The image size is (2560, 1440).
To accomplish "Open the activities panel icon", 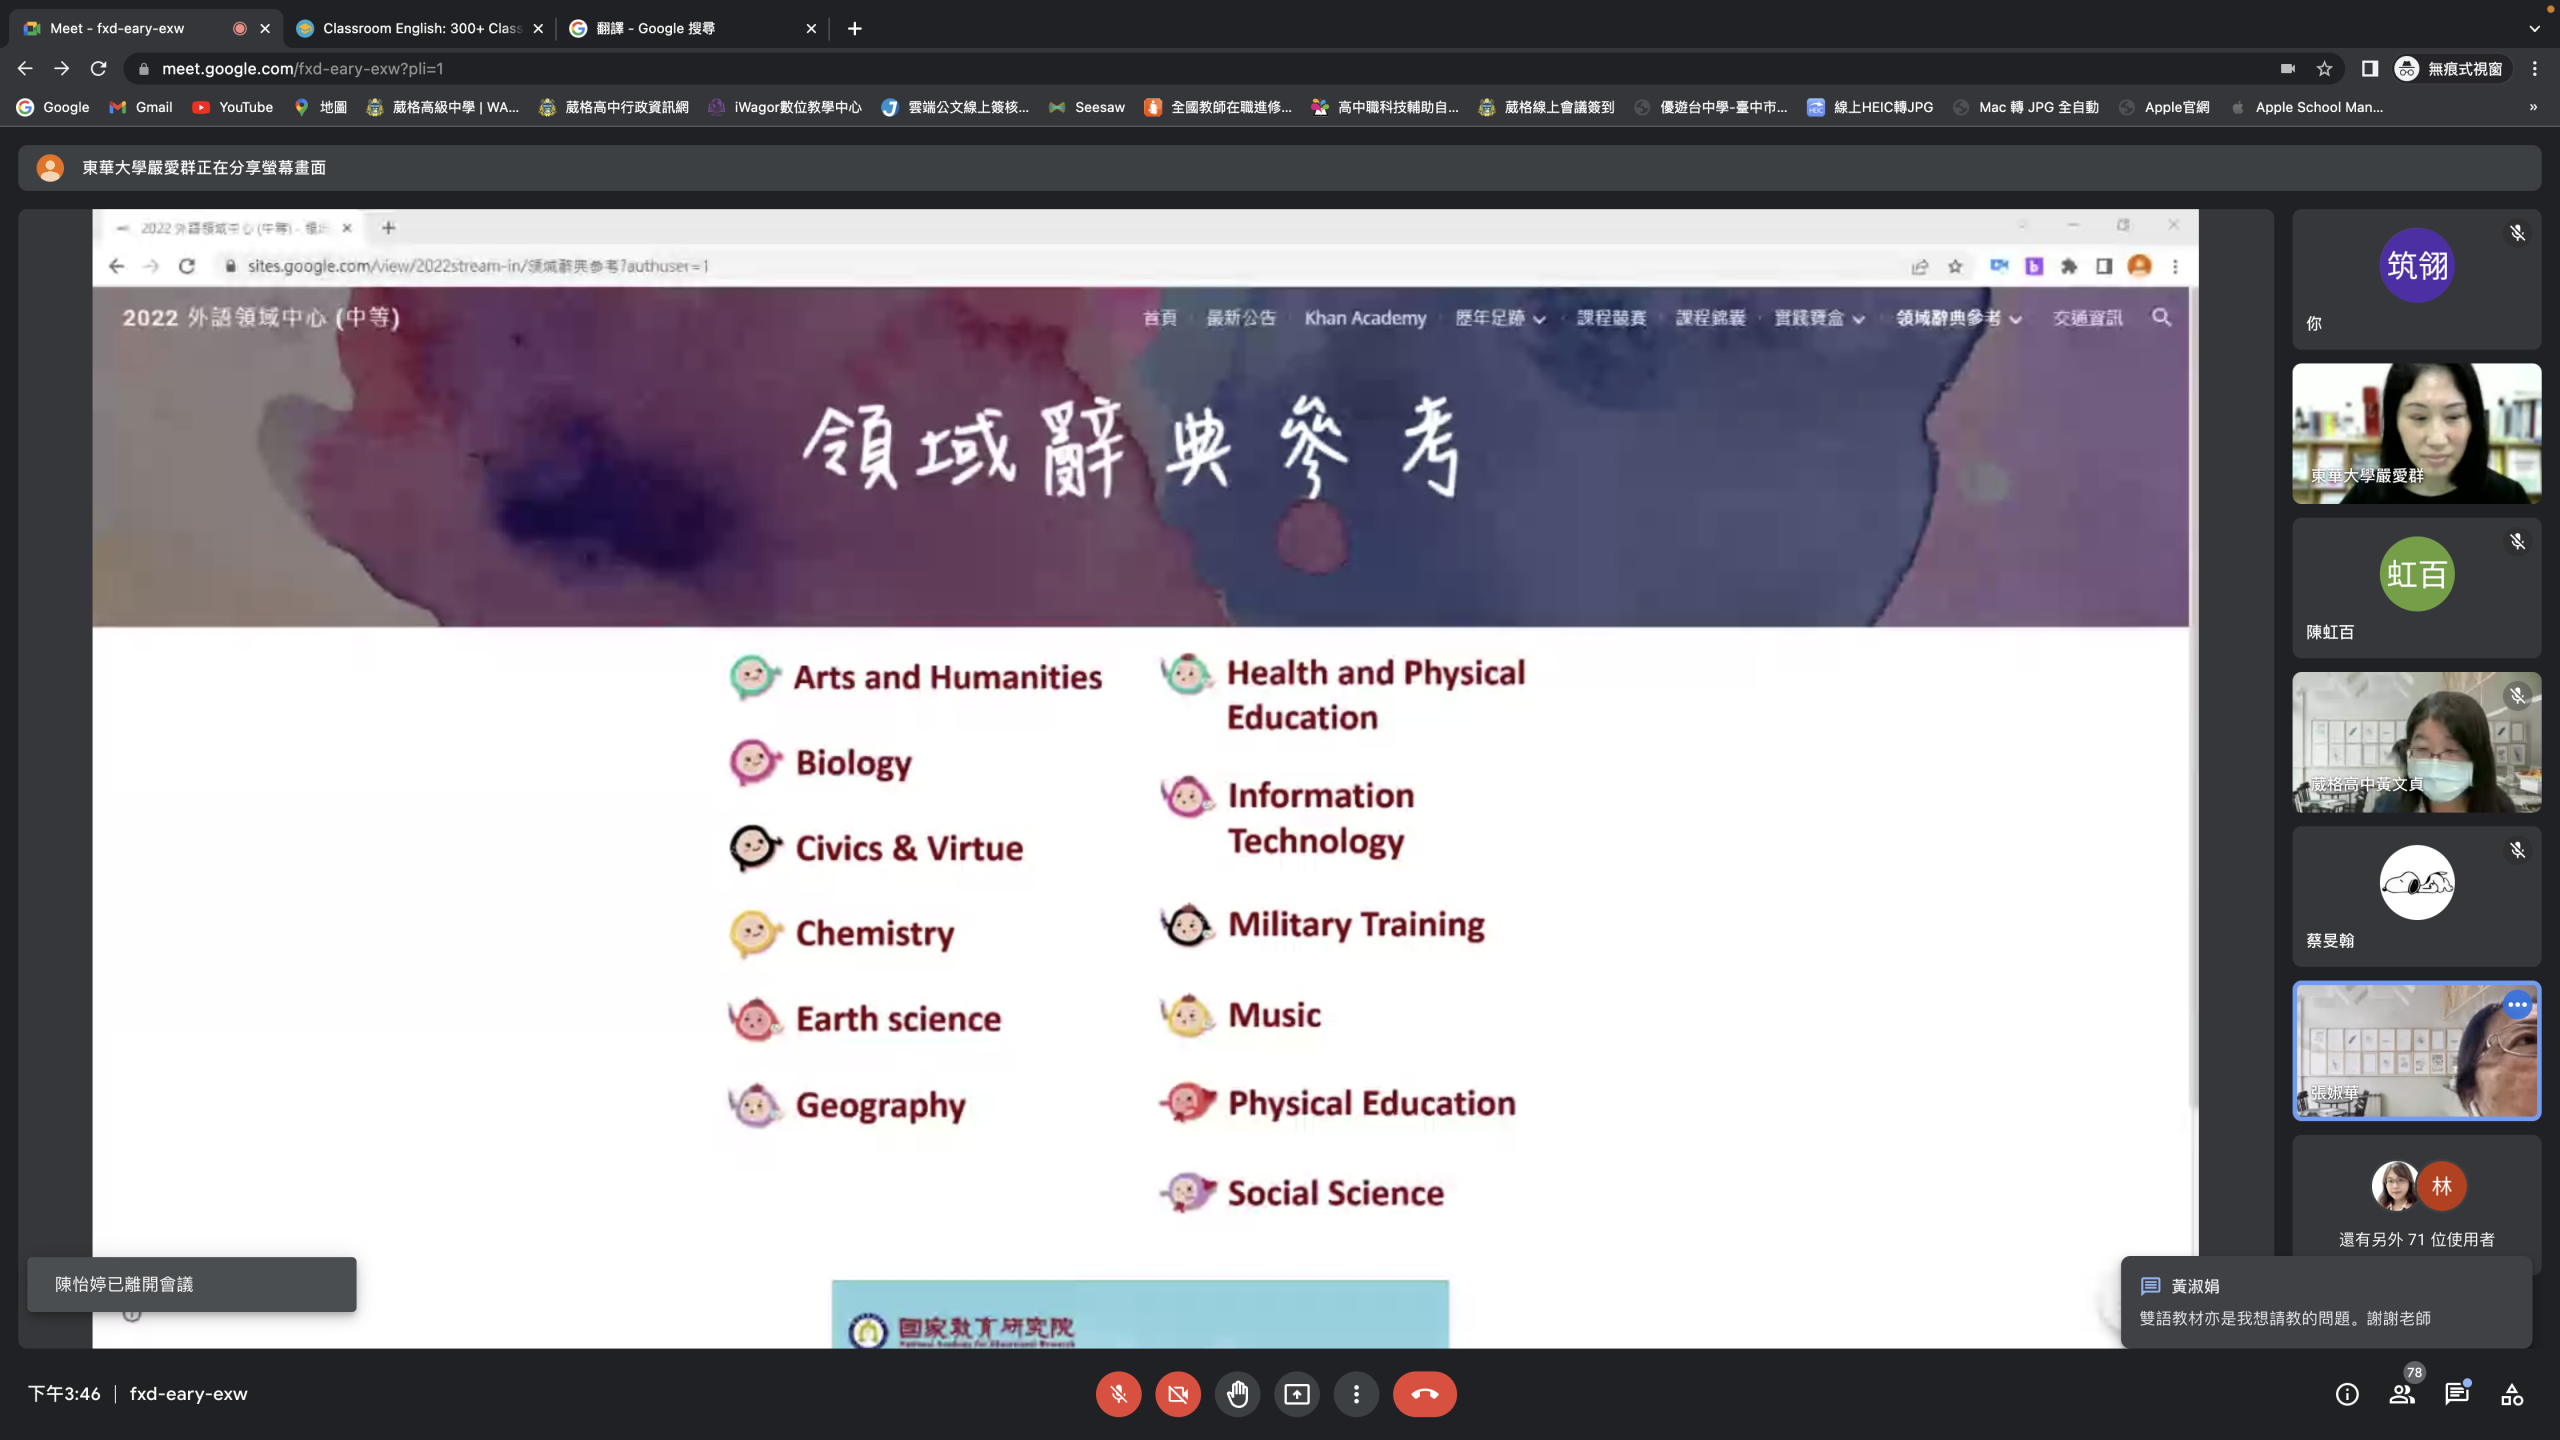I will (x=2511, y=1394).
